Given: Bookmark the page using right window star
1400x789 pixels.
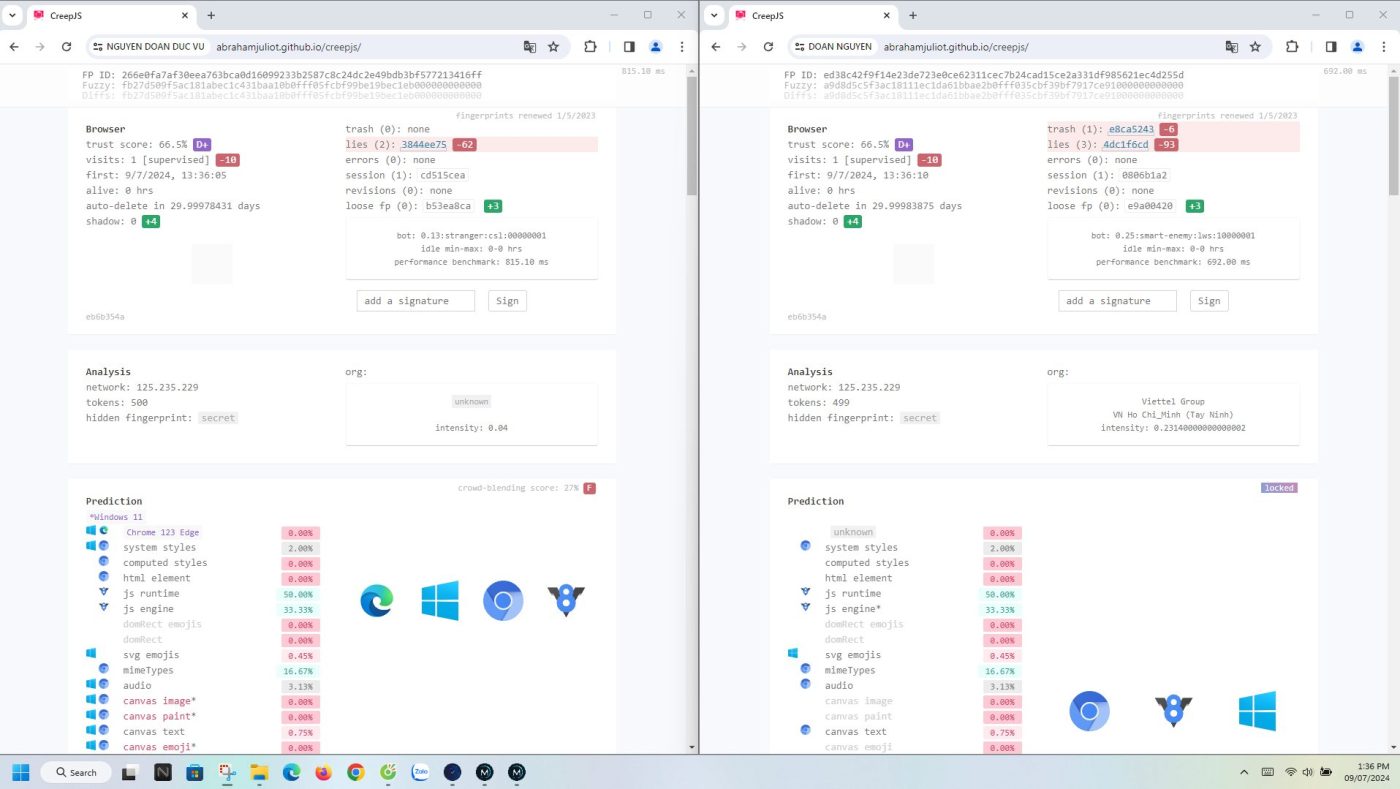Looking at the screenshot, I should point(1255,47).
